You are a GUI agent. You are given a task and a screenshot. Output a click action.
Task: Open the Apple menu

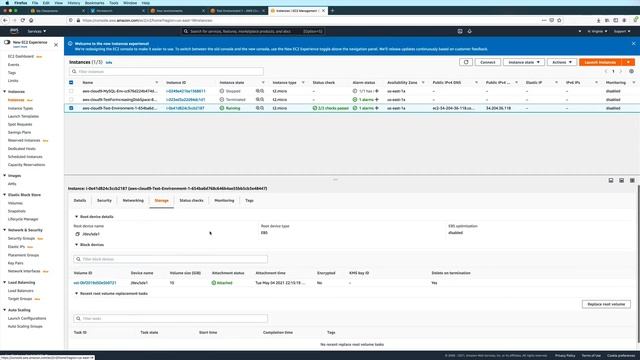(7, 3)
